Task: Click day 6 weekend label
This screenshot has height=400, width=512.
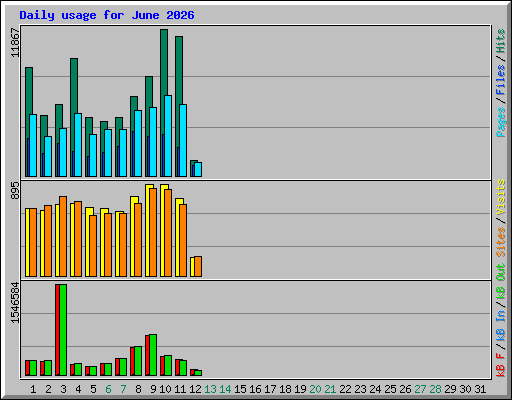Action: [108, 389]
